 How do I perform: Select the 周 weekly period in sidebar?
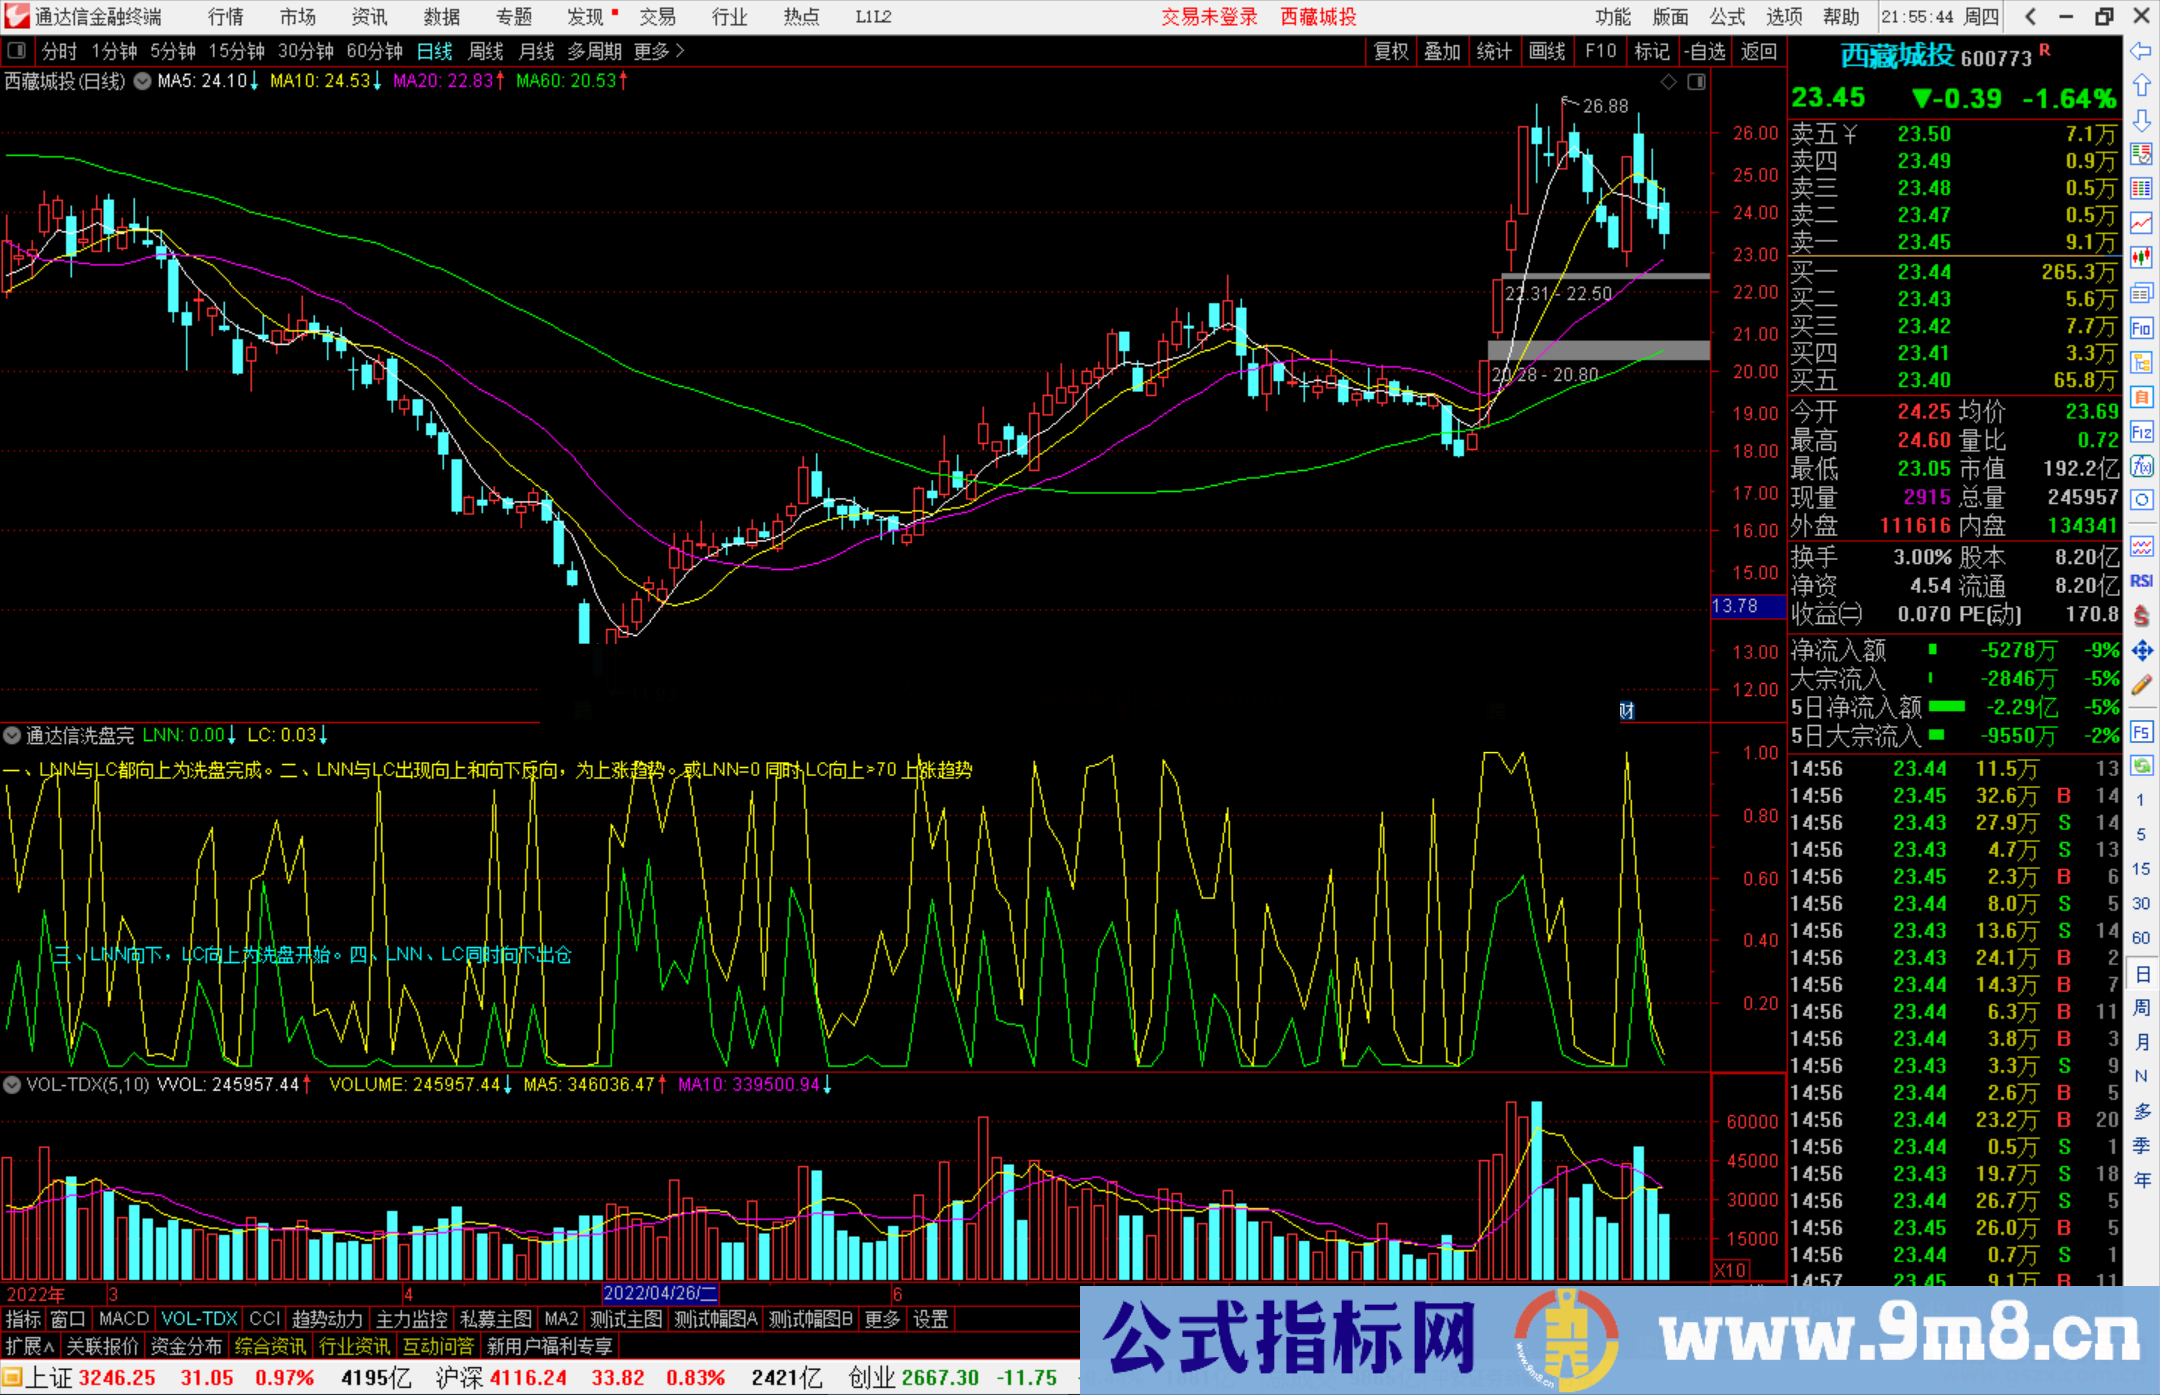(2141, 1007)
